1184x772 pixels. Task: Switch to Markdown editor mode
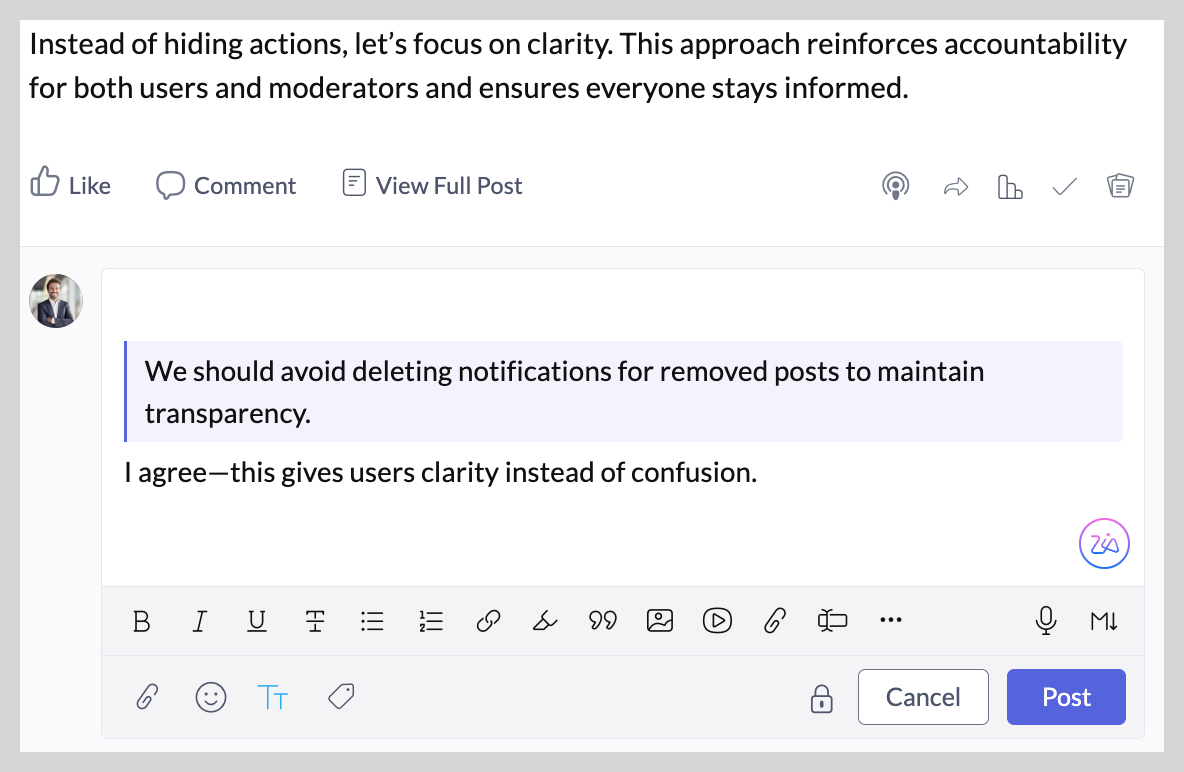point(1104,621)
